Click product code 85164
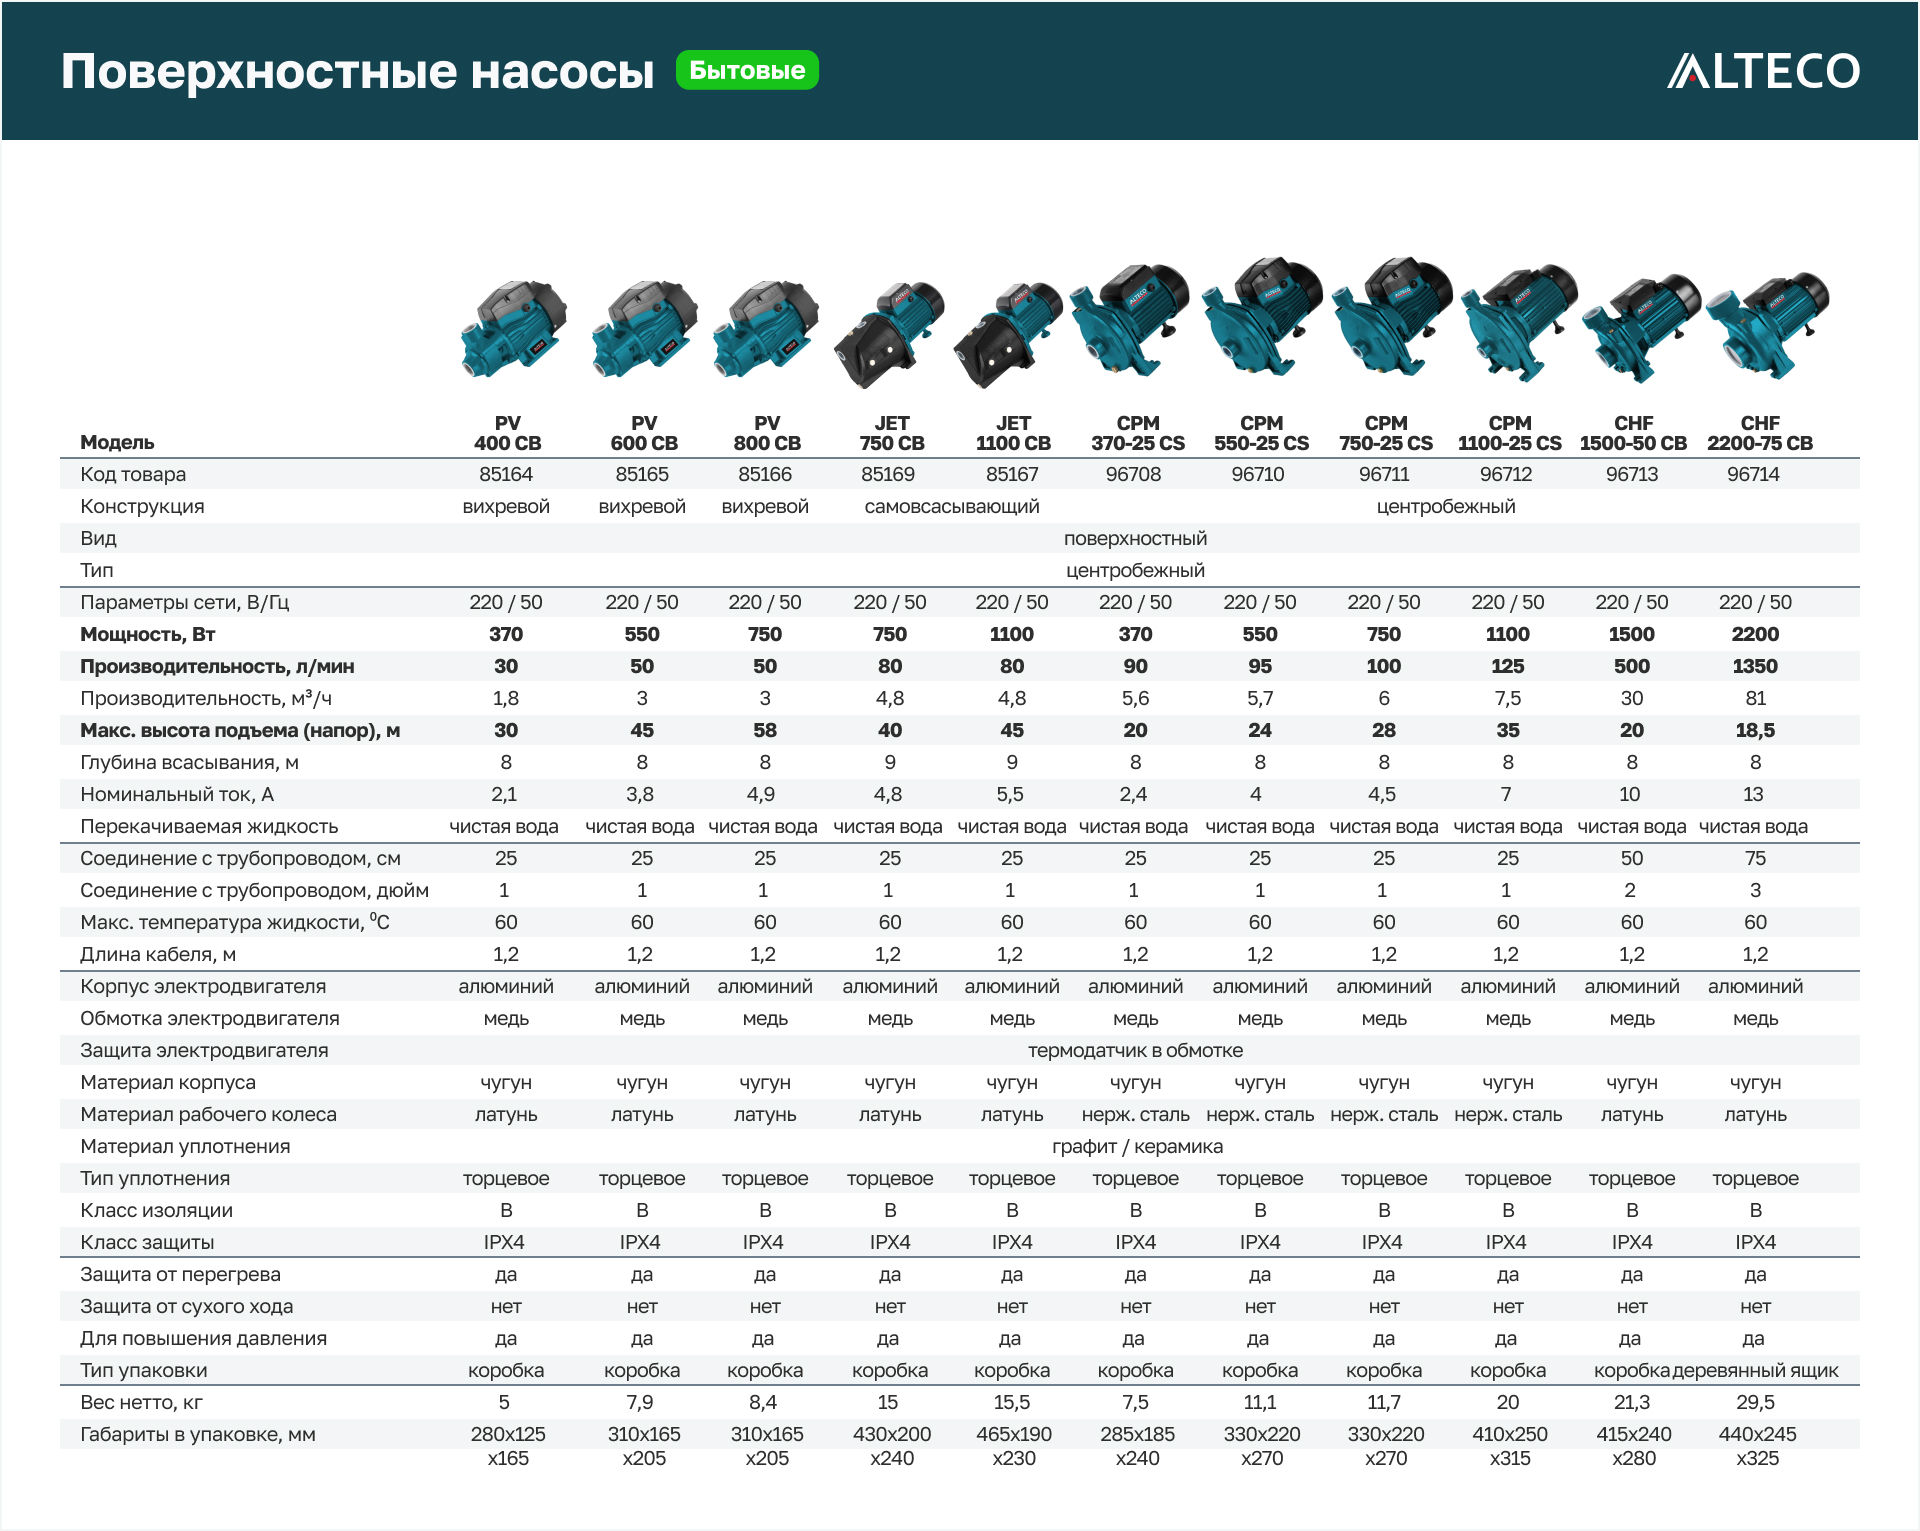The width and height of the screenshot is (1920, 1531). (x=506, y=474)
